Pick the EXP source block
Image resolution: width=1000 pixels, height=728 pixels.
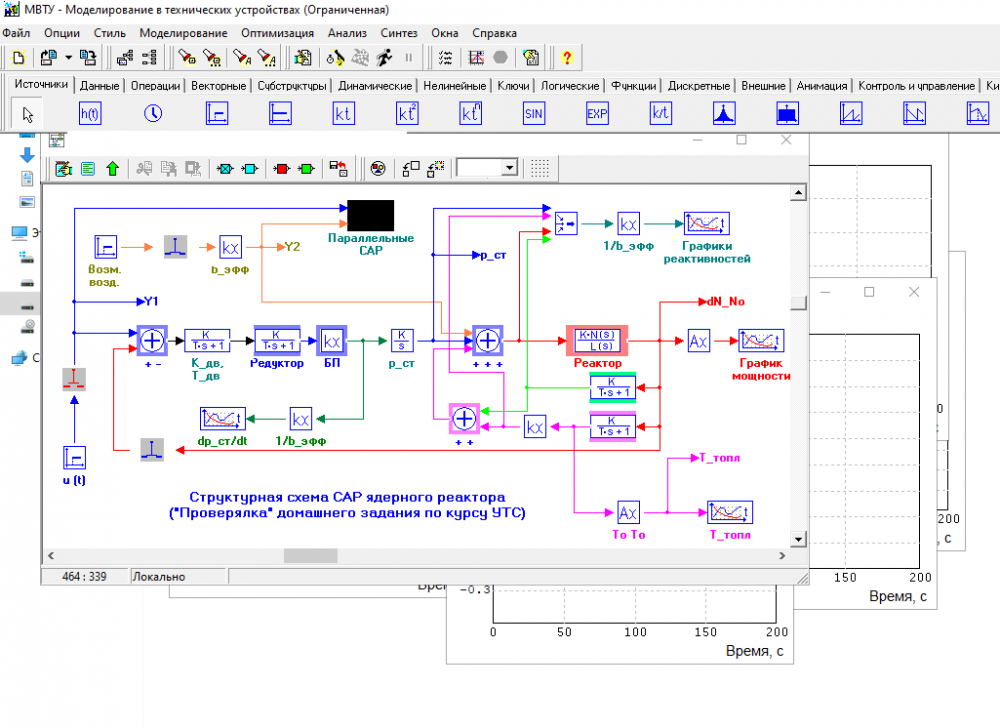597,114
